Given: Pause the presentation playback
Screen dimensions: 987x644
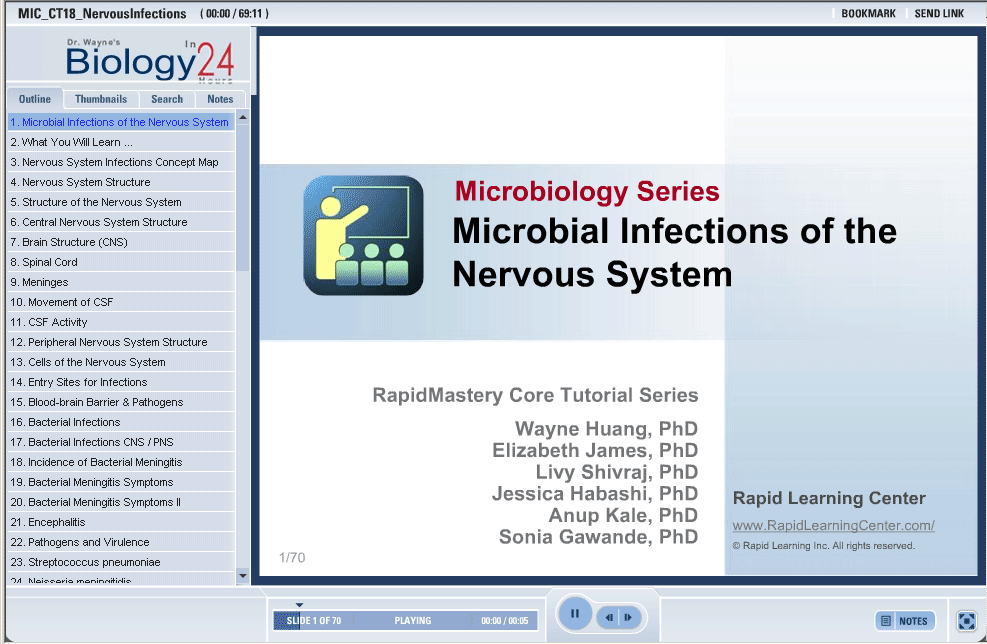Looking at the screenshot, I should [x=575, y=614].
